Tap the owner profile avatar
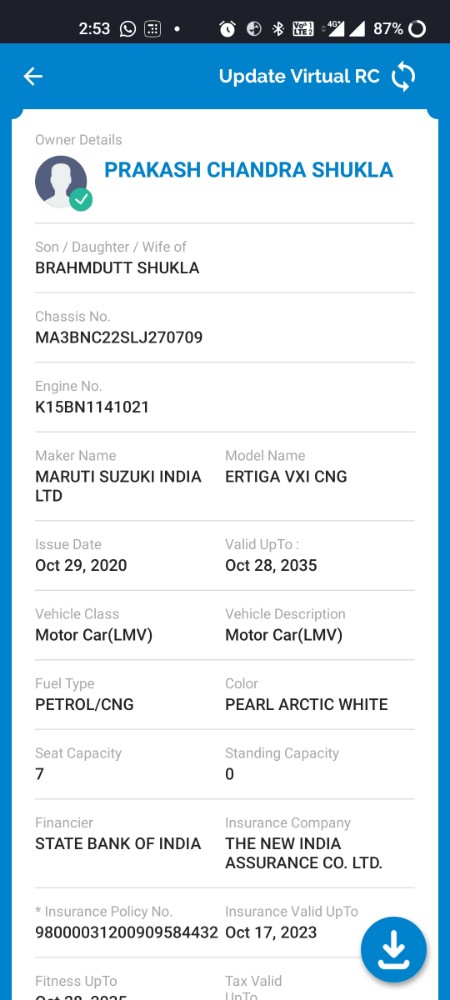Screen dimensions: 450x1000 pyautogui.click(x=61, y=182)
